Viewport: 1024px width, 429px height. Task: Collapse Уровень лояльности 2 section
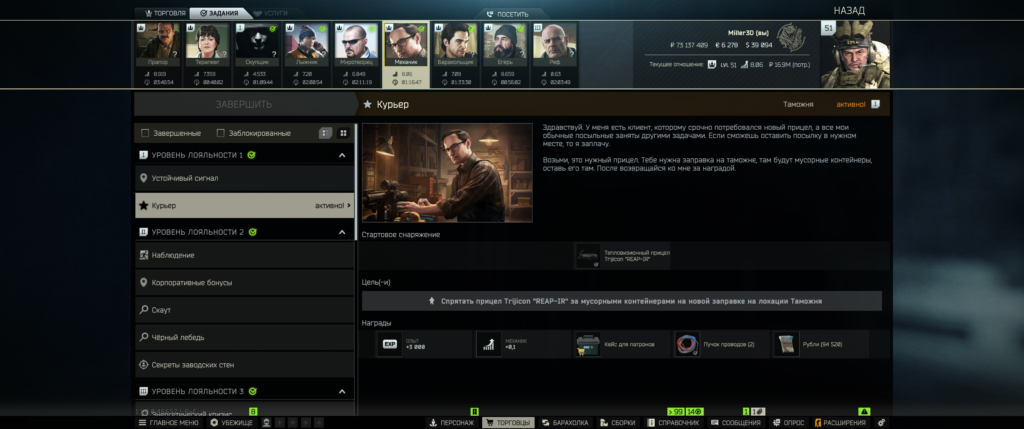tap(342, 232)
